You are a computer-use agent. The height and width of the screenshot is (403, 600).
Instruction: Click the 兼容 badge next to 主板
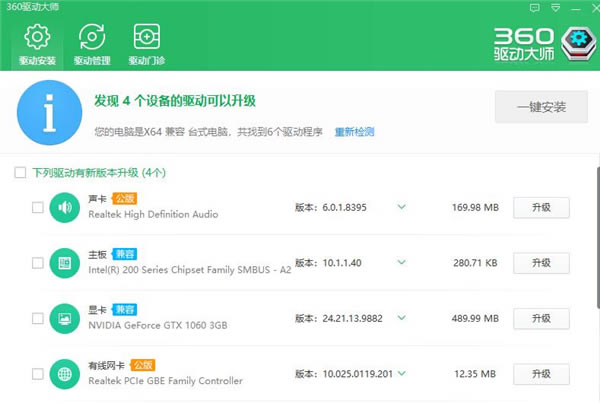pyautogui.click(x=124, y=254)
